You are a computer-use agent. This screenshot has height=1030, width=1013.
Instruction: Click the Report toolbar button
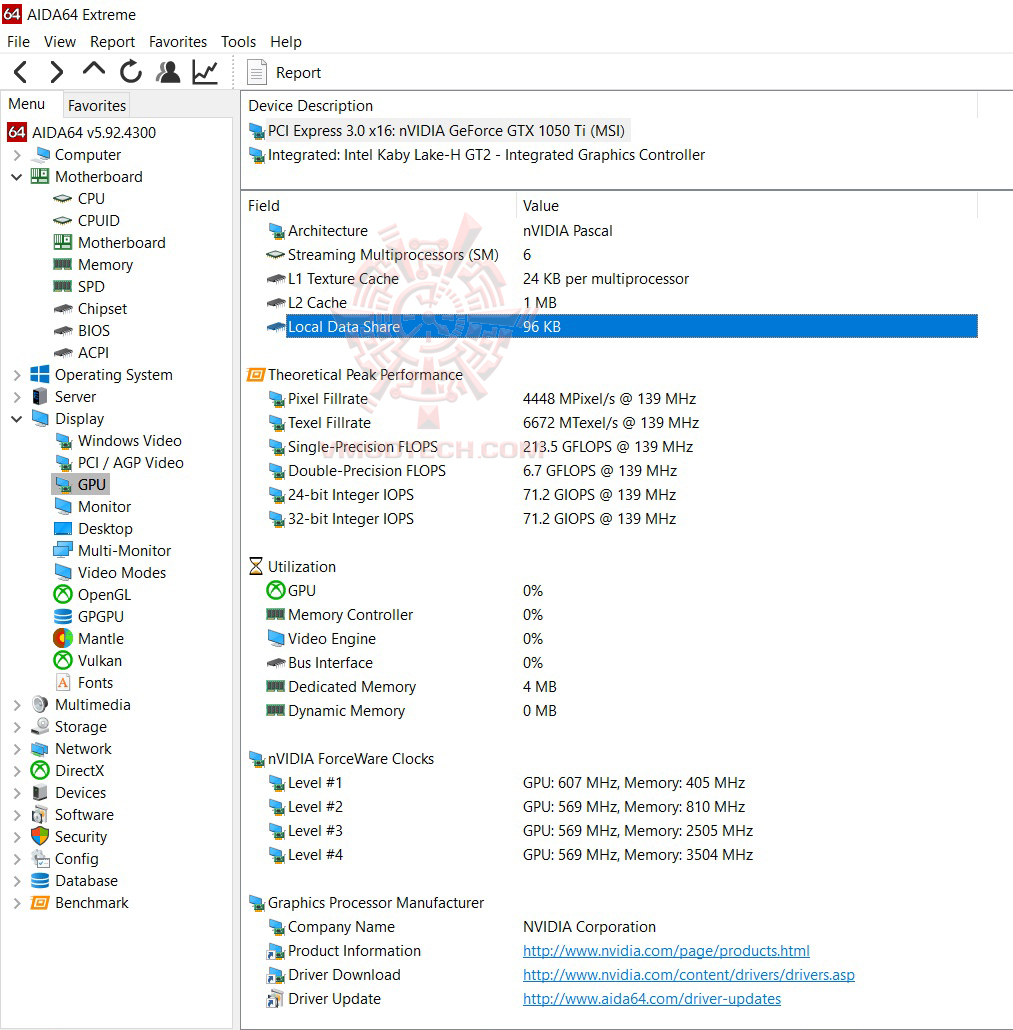(284, 72)
